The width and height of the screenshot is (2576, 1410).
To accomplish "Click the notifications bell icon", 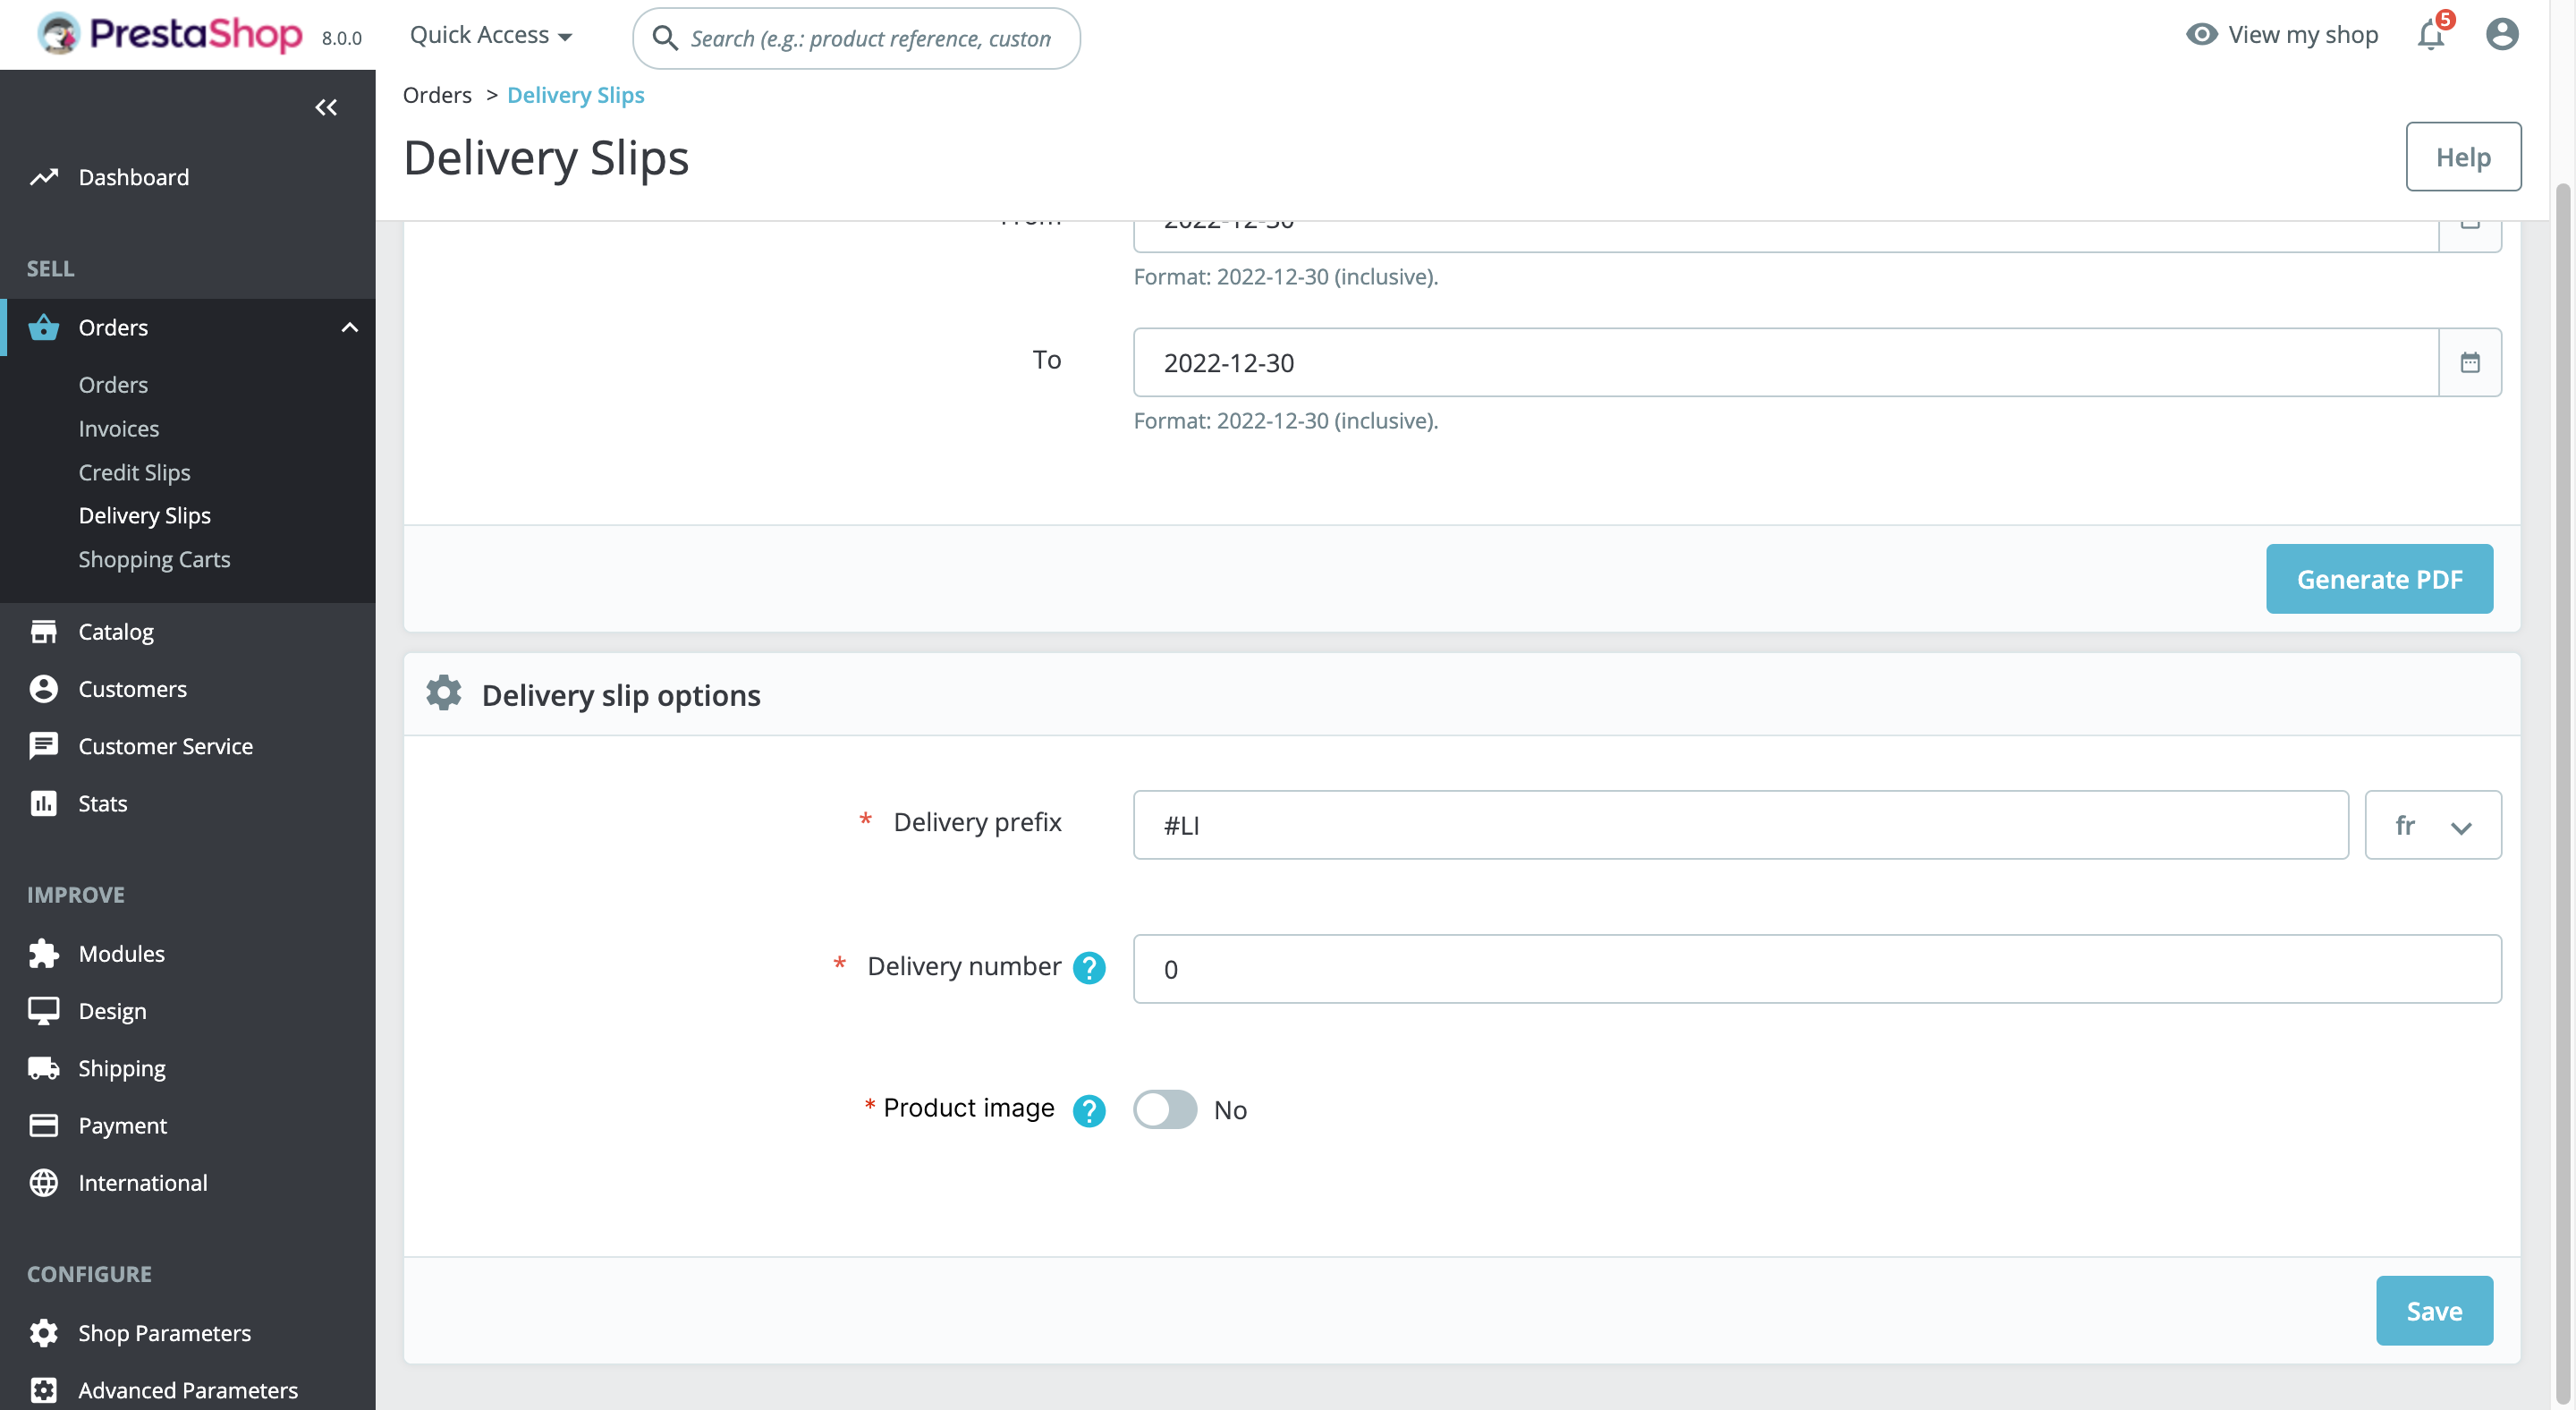I will click(x=2429, y=35).
